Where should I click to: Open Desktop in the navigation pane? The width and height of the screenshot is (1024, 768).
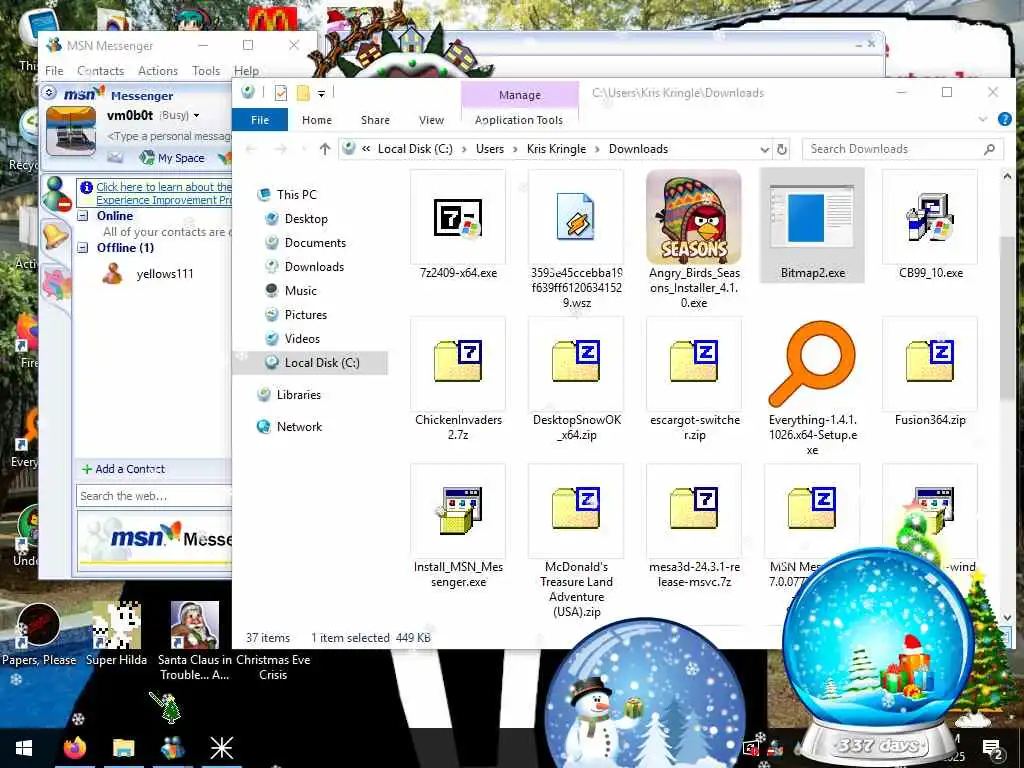306,219
